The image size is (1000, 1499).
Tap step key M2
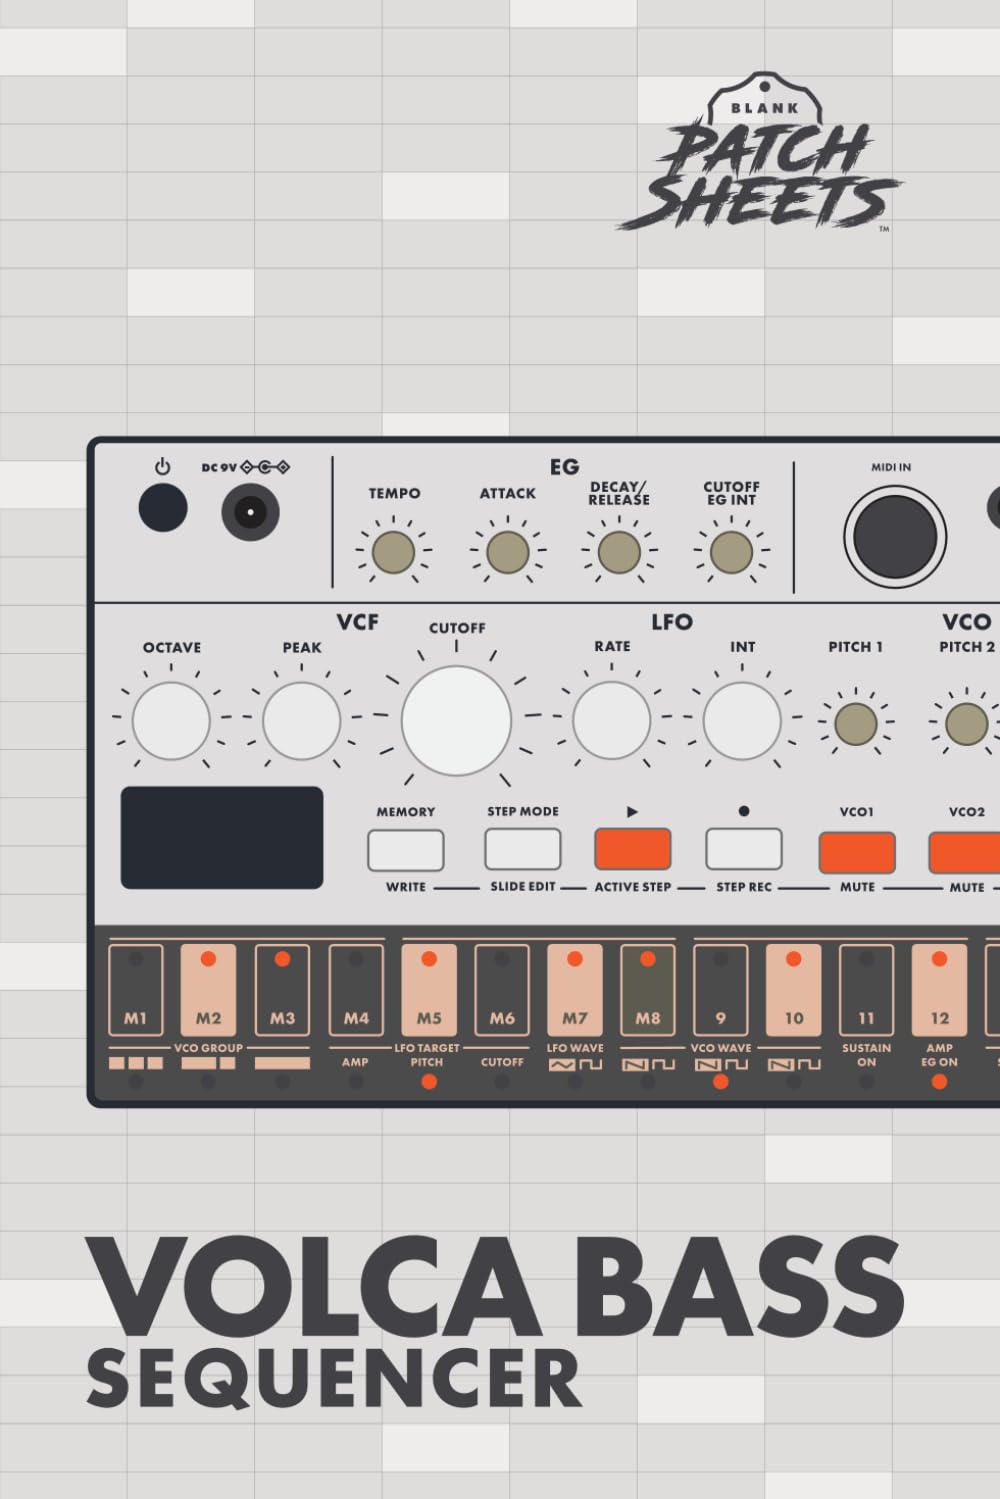208,990
